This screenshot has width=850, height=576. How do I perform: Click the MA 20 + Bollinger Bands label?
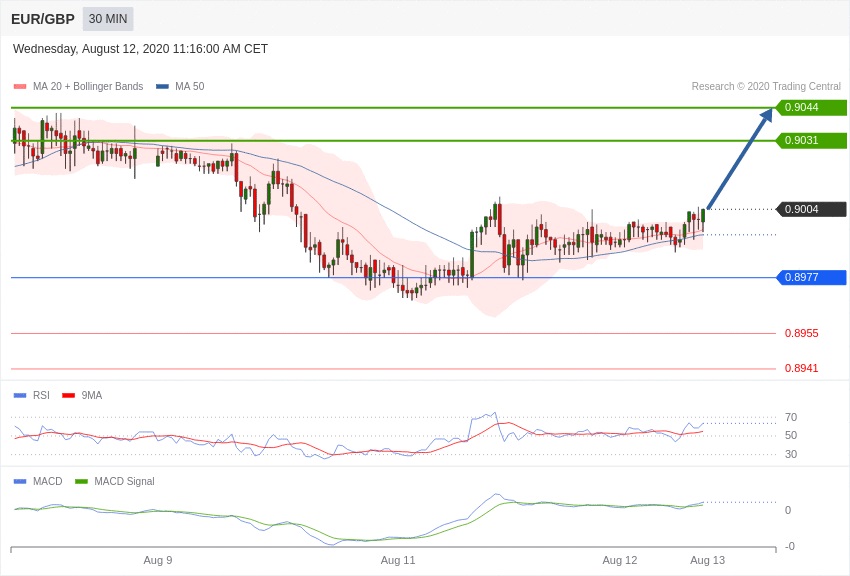click(88, 87)
